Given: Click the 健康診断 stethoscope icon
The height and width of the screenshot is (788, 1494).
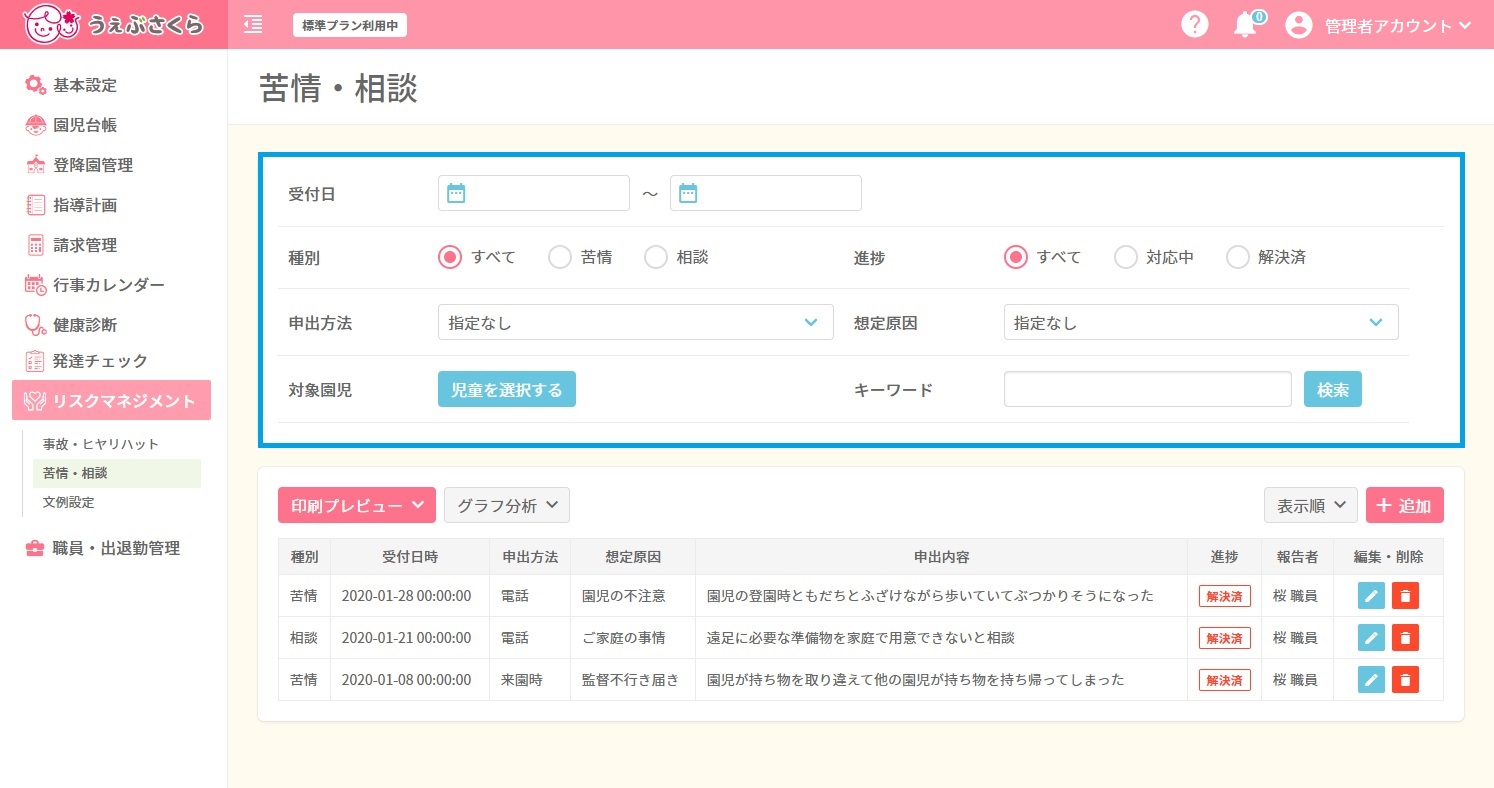Looking at the screenshot, I should (36, 324).
